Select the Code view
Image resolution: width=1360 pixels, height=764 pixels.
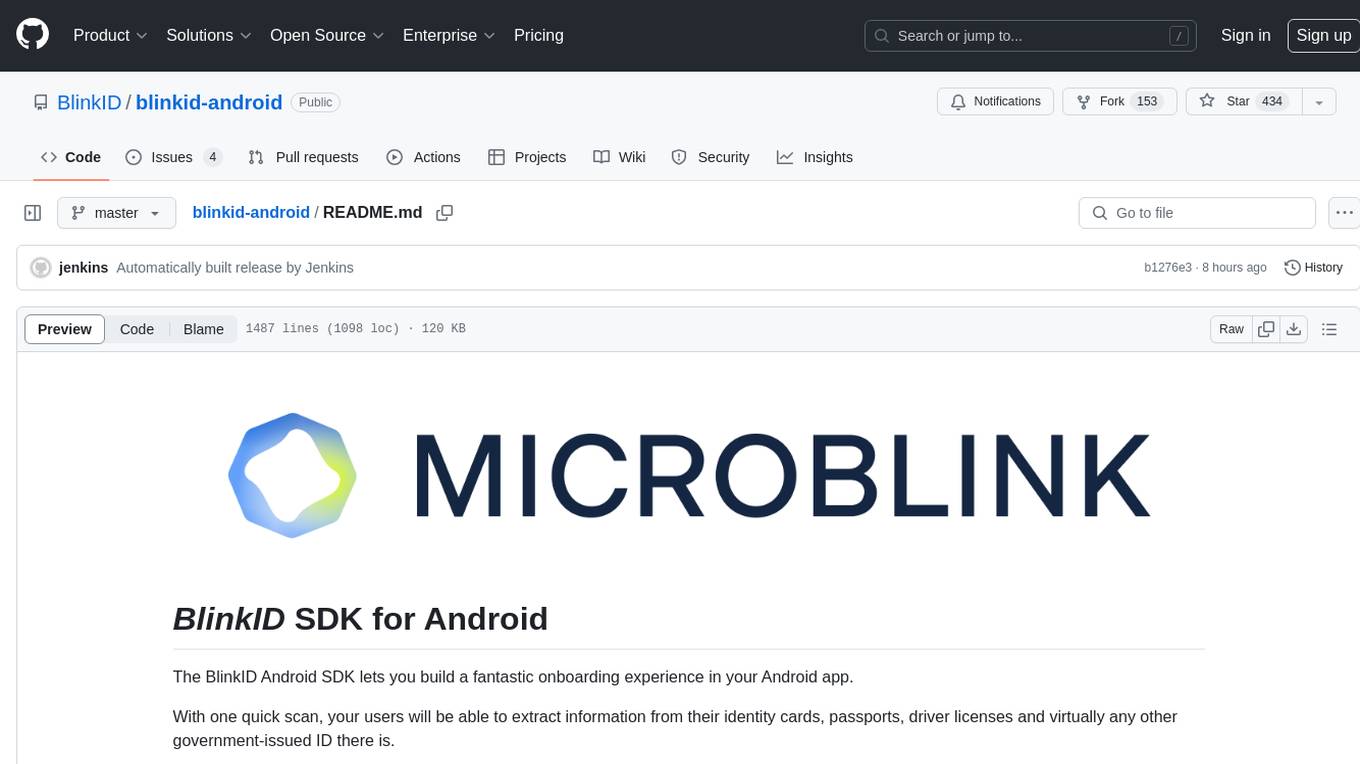[137, 329]
